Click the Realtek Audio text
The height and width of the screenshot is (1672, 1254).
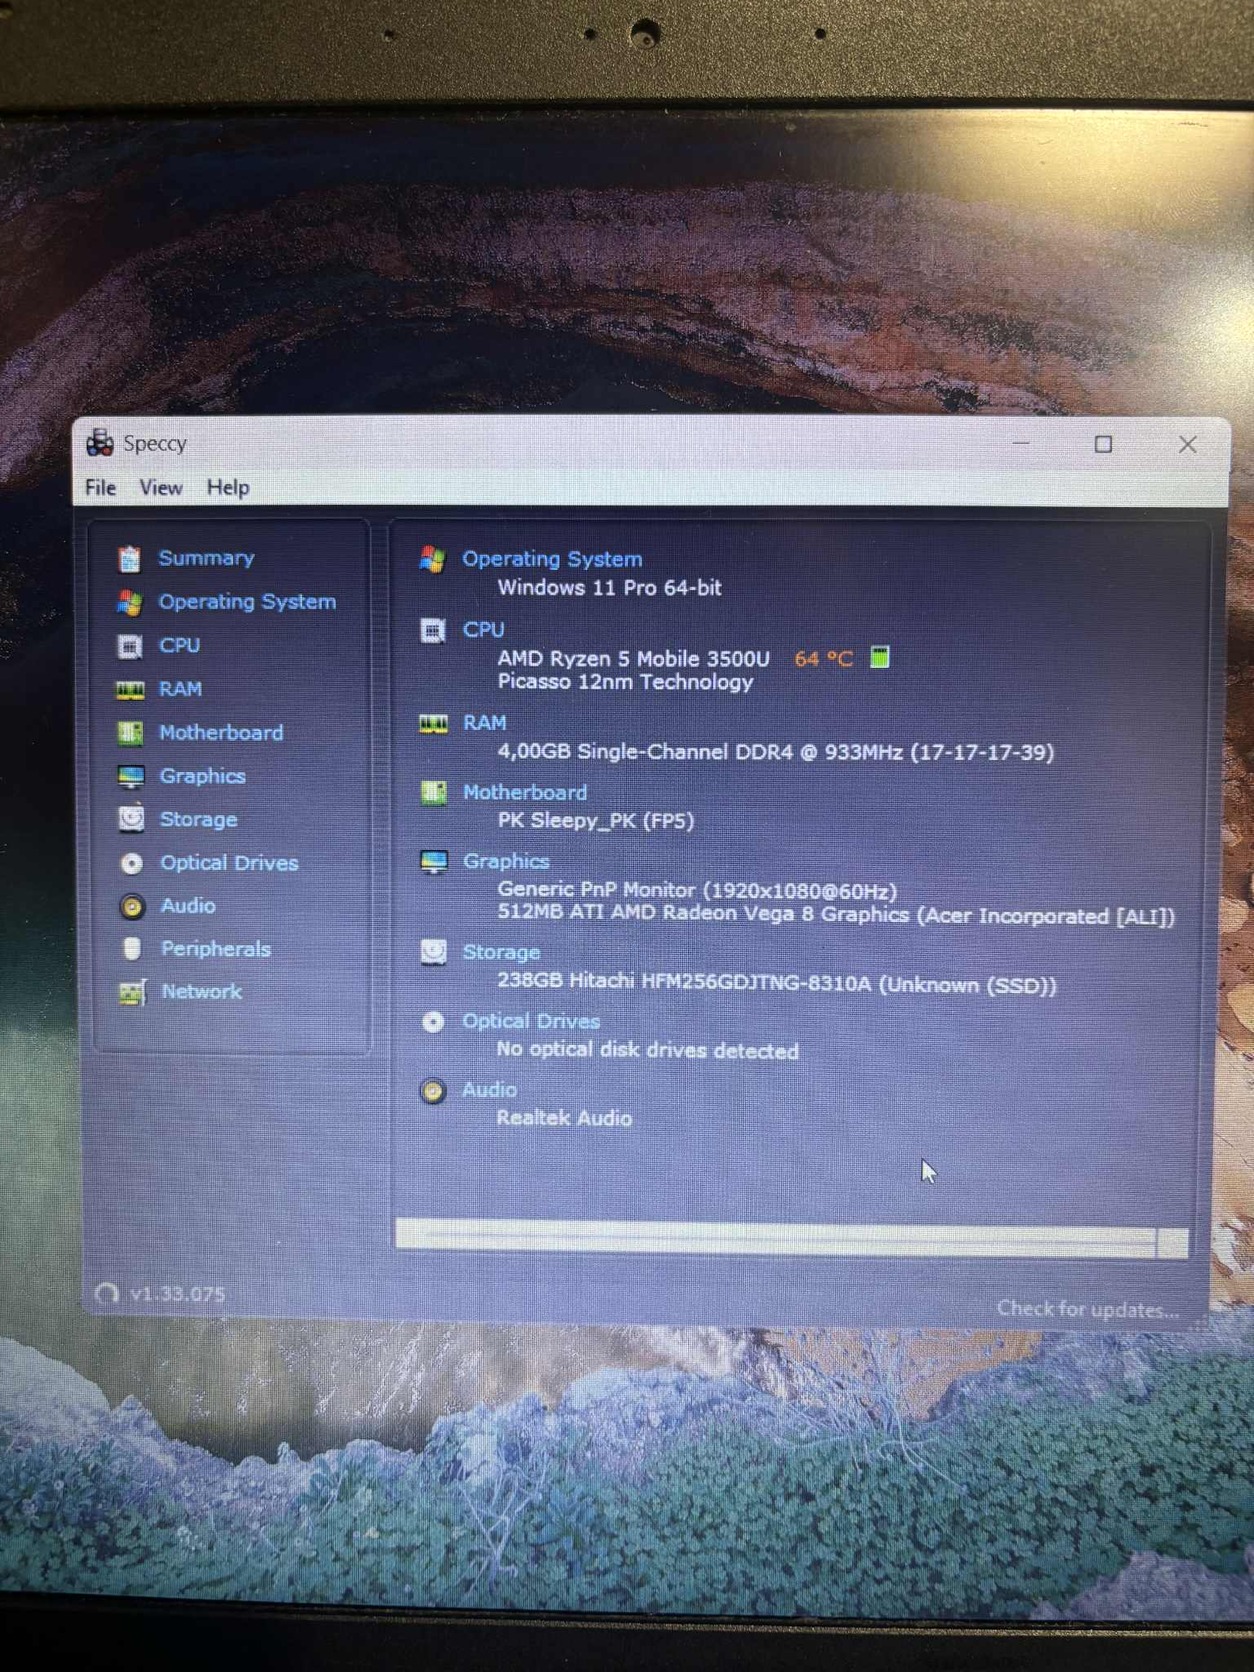[x=564, y=1118]
